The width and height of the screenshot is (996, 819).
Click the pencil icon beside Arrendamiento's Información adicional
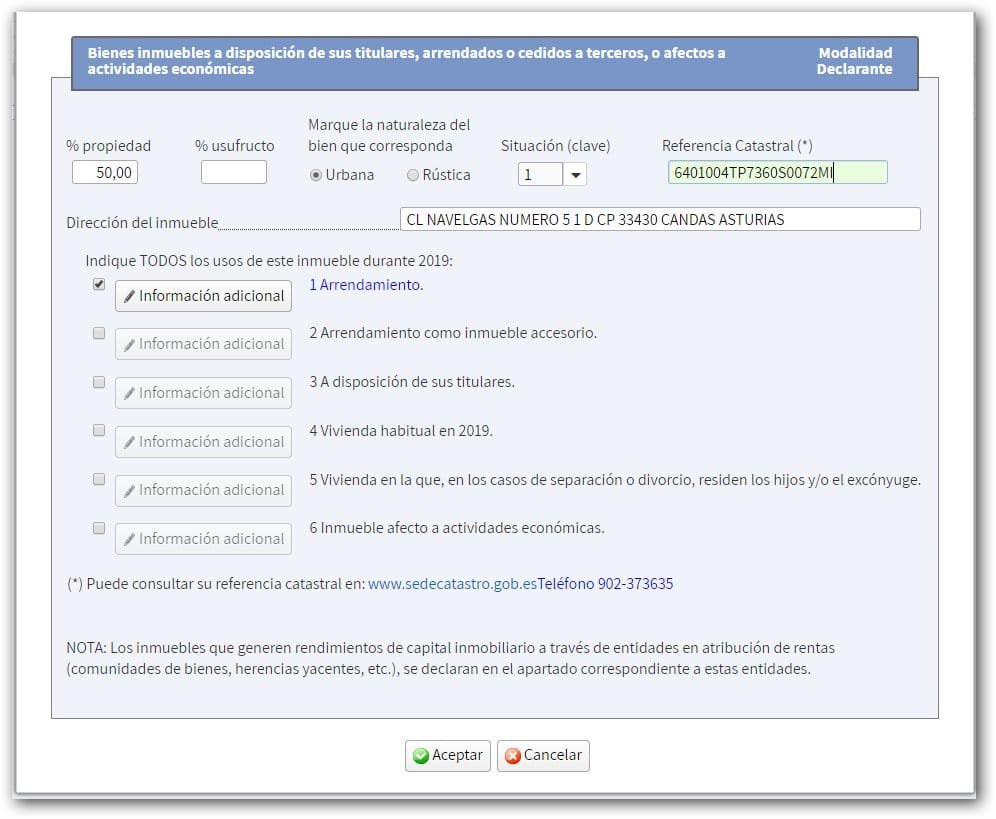(130, 296)
